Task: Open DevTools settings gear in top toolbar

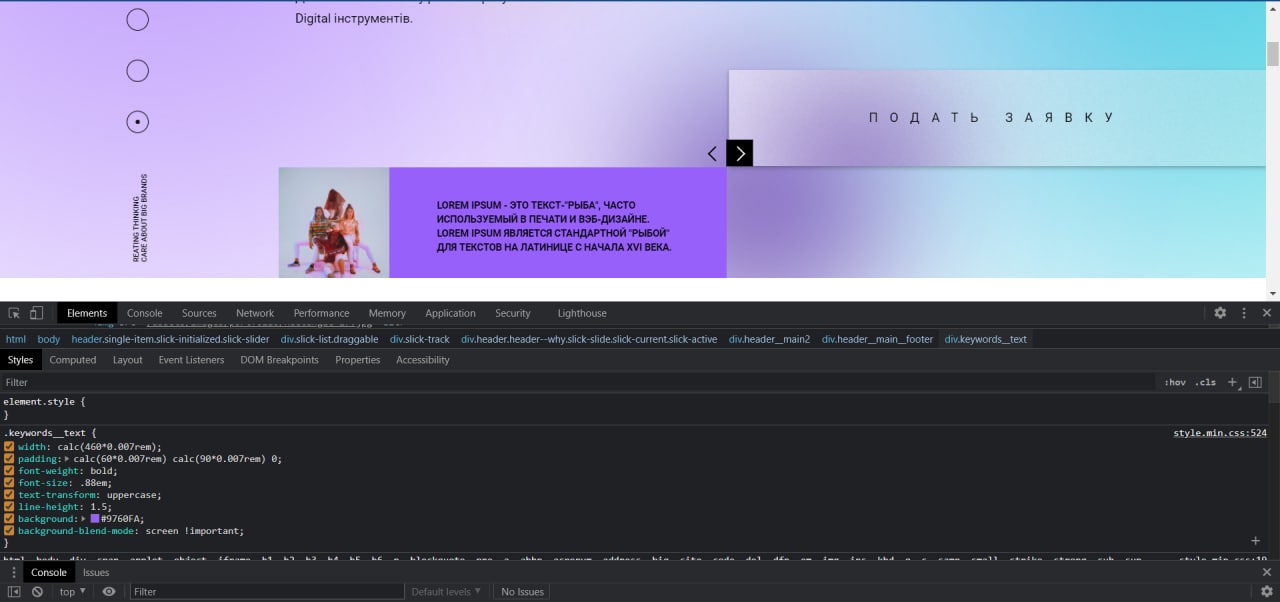Action: coord(1220,313)
